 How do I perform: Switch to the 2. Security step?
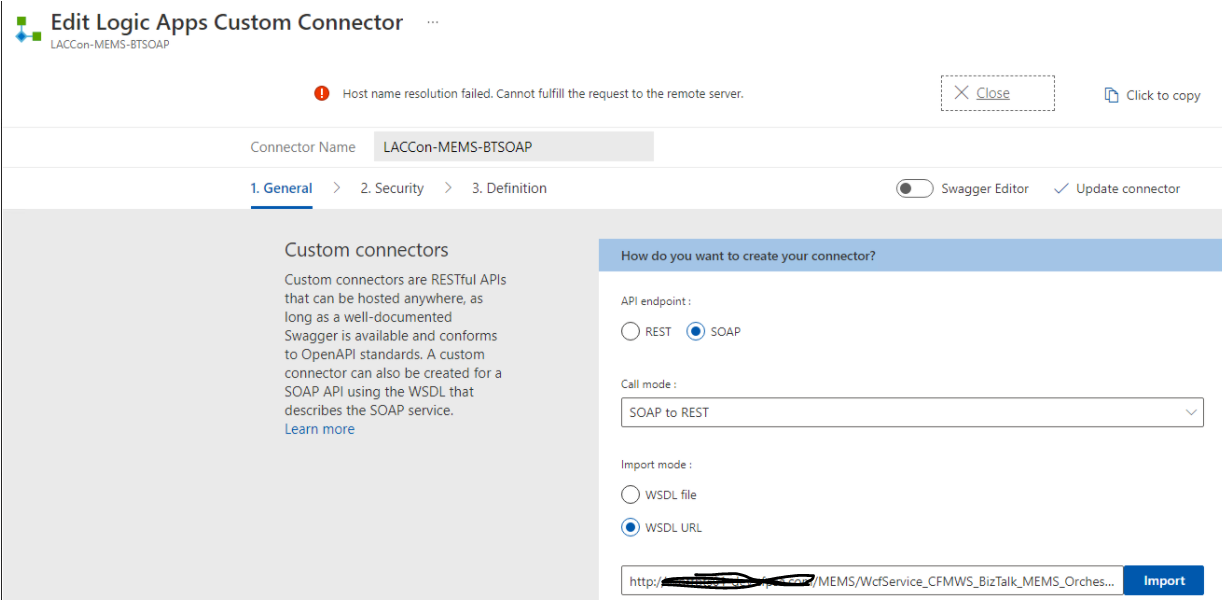(x=391, y=188)
